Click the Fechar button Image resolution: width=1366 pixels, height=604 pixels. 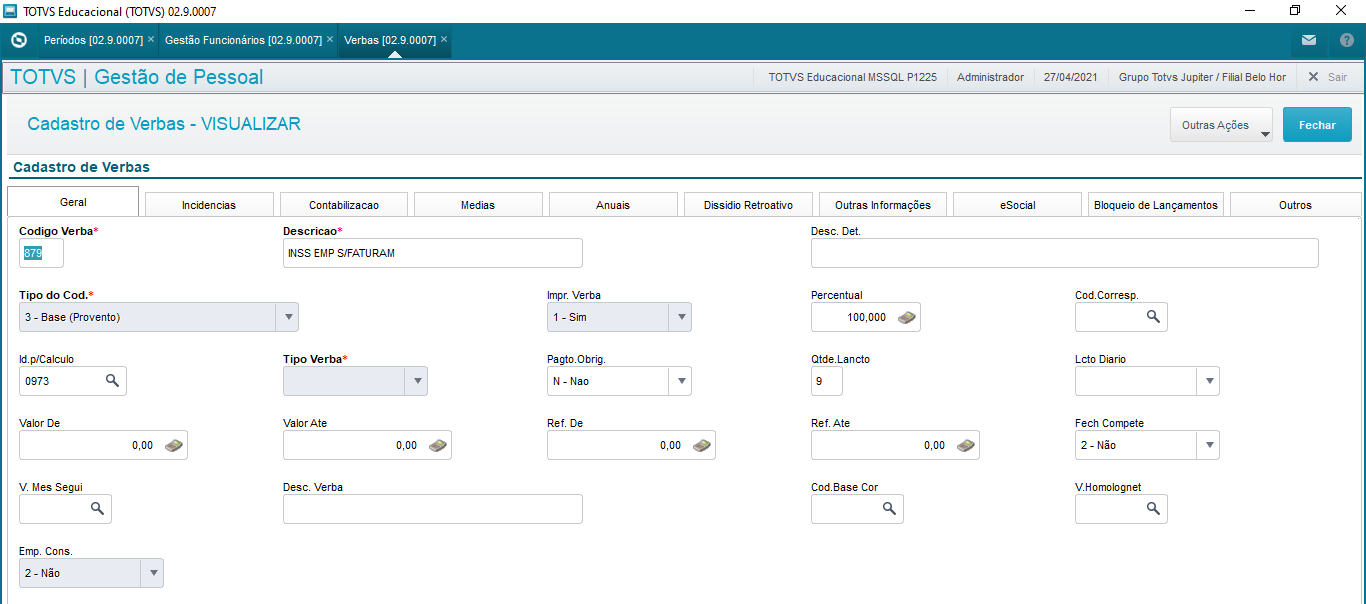[x=1317, y=125]
